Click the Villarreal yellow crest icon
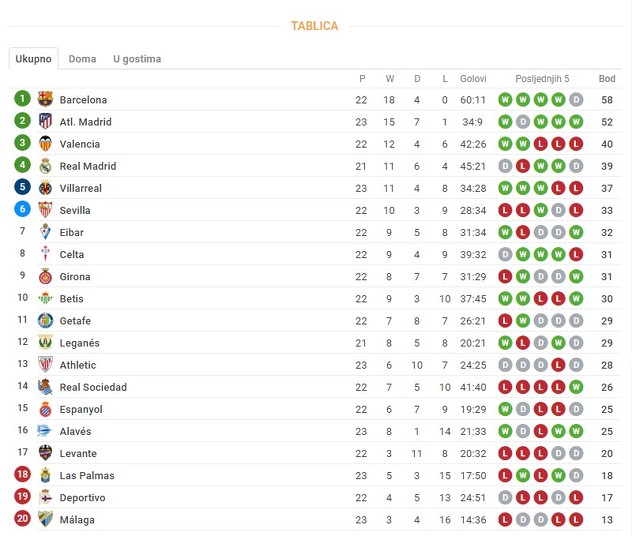The height and width of the screenshot is (536, 632). pyautogui.click(x=45, y=188)
